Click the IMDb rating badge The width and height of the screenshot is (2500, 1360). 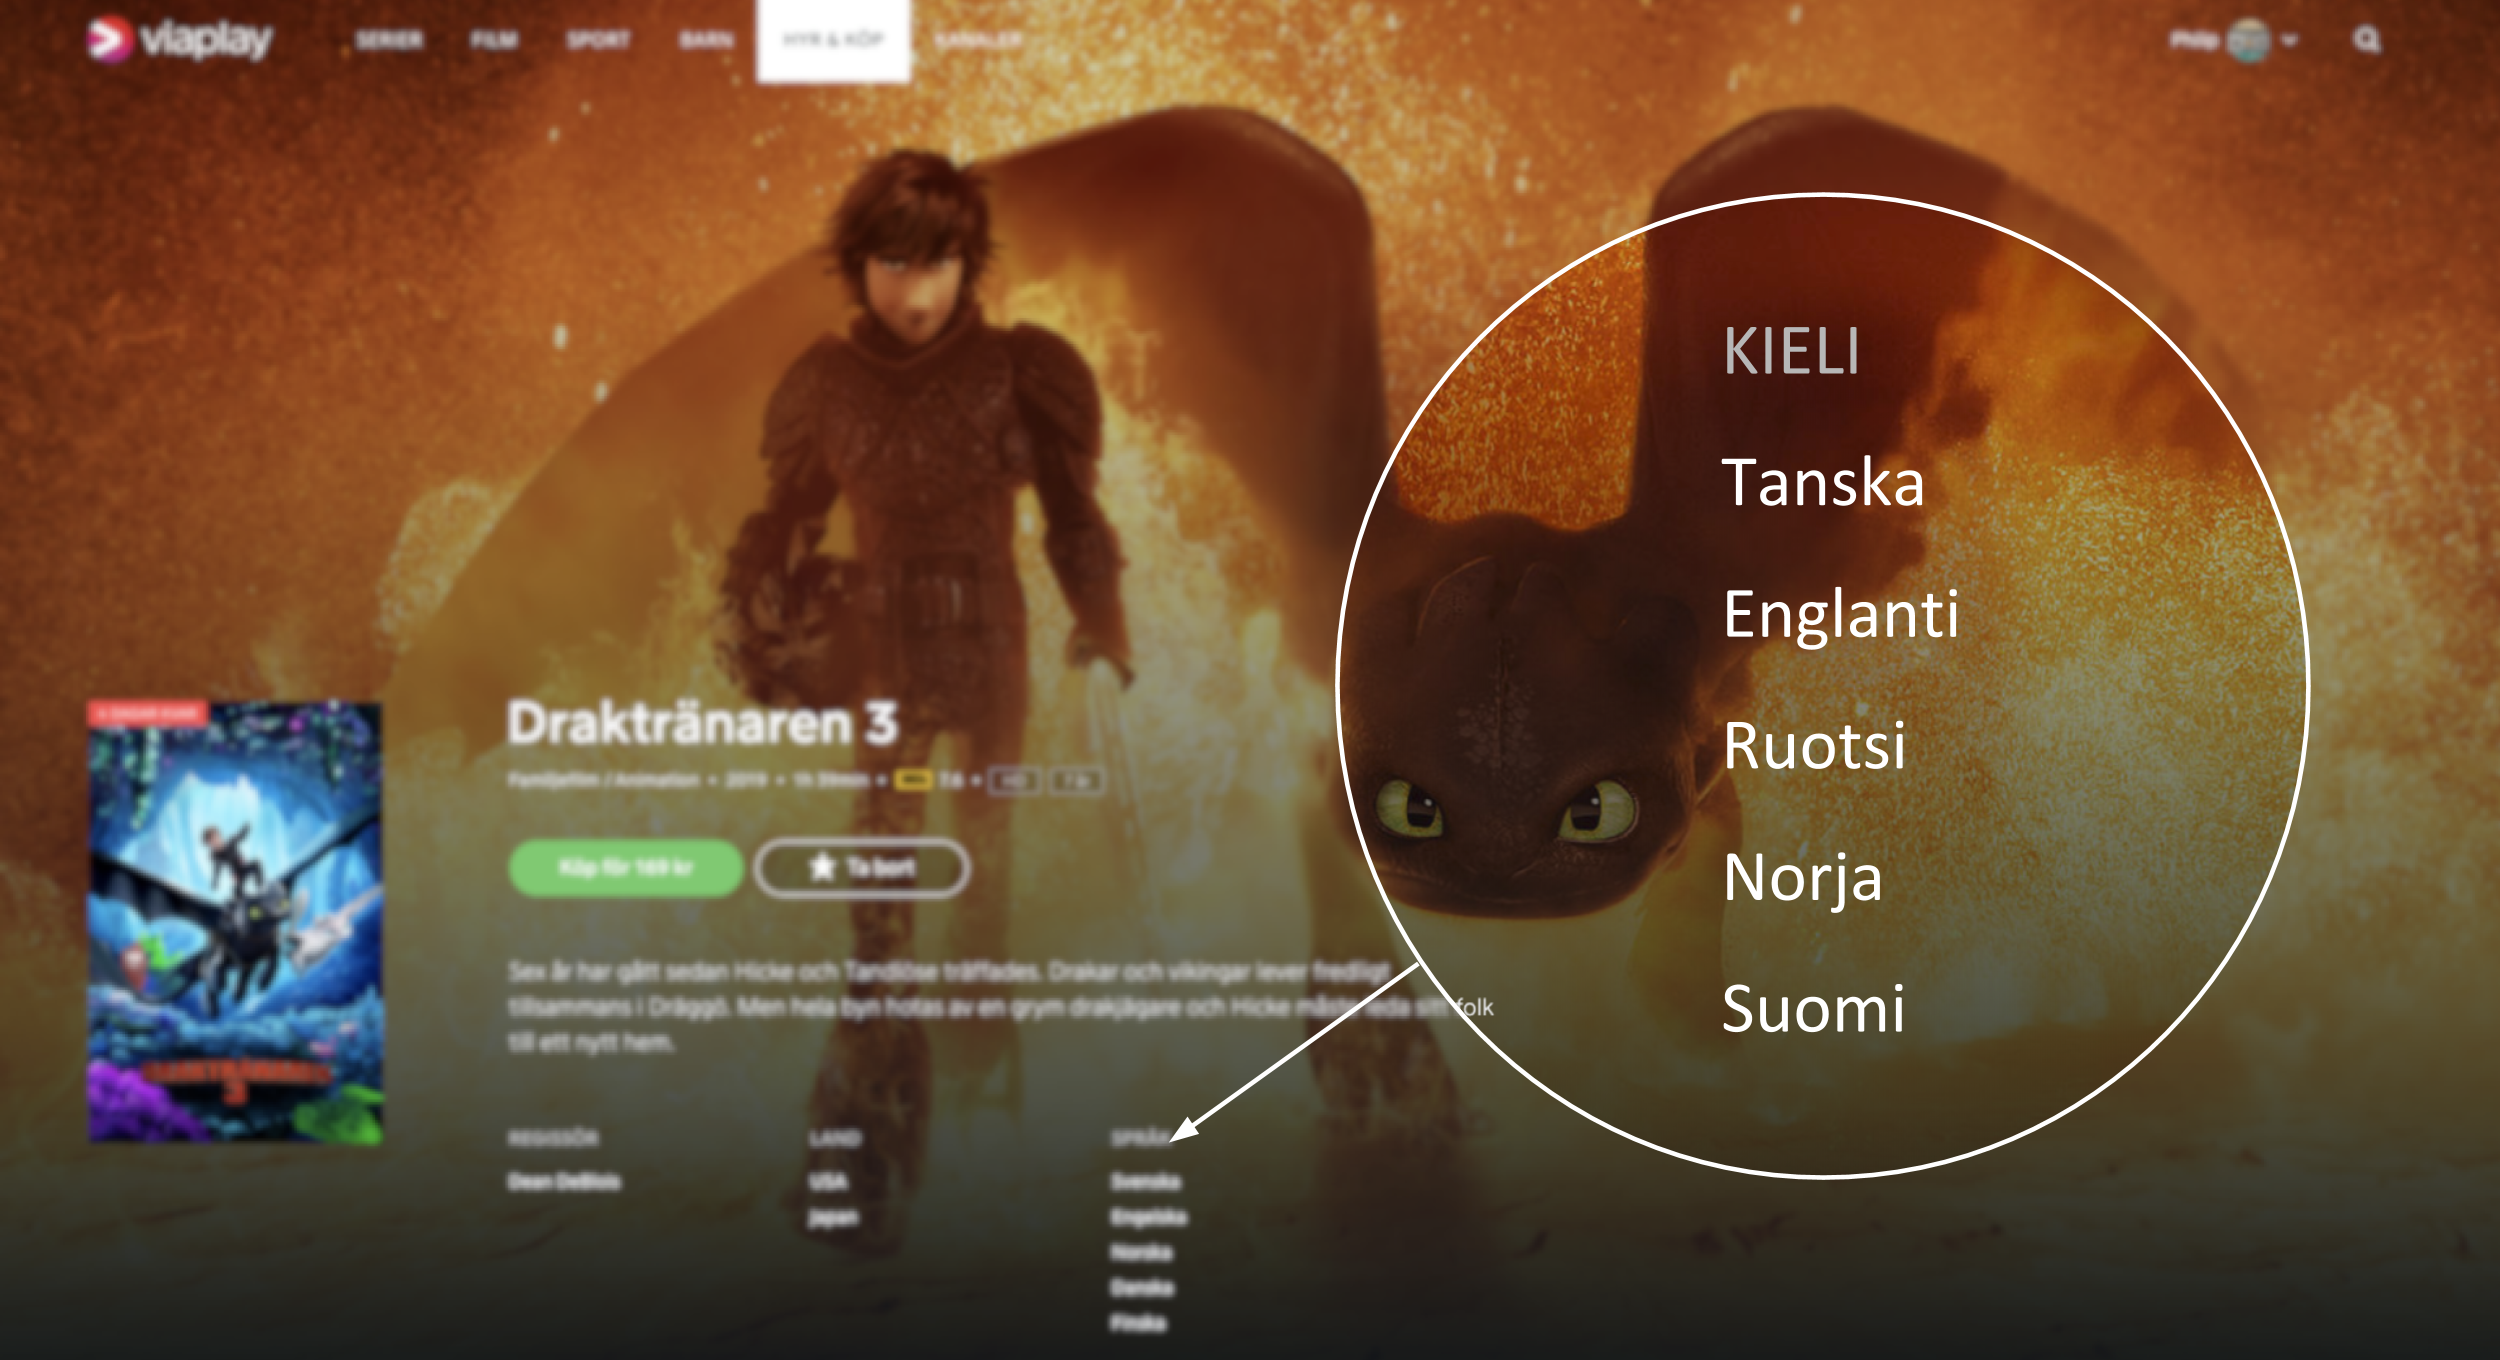[x=912, y=780]
